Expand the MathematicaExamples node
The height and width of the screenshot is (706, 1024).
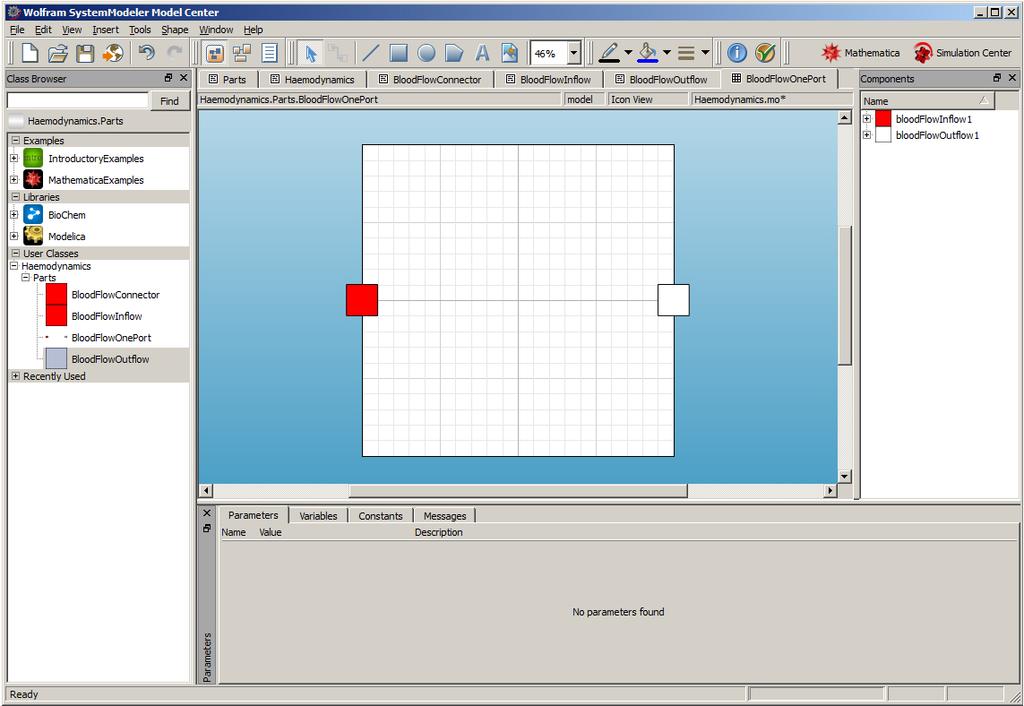click(x=14, y=180)
